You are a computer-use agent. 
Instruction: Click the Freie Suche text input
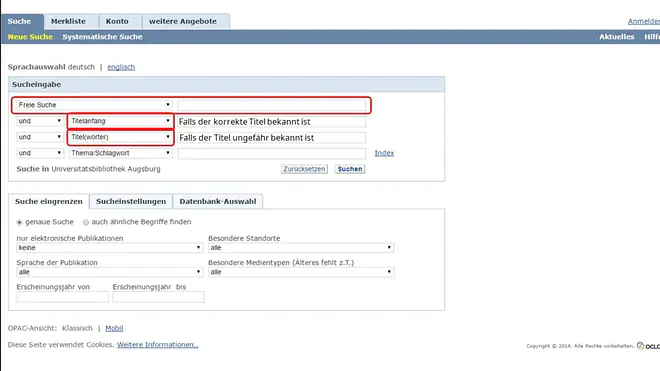coord(271,105)
